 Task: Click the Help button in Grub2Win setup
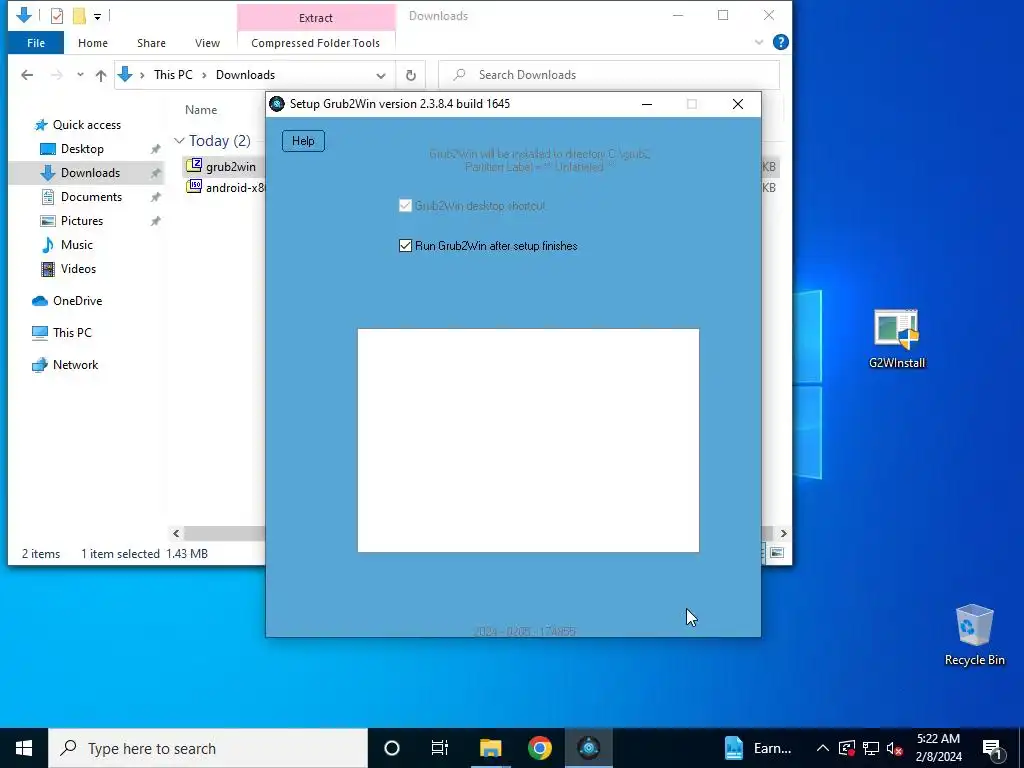(x=303, y=141)
